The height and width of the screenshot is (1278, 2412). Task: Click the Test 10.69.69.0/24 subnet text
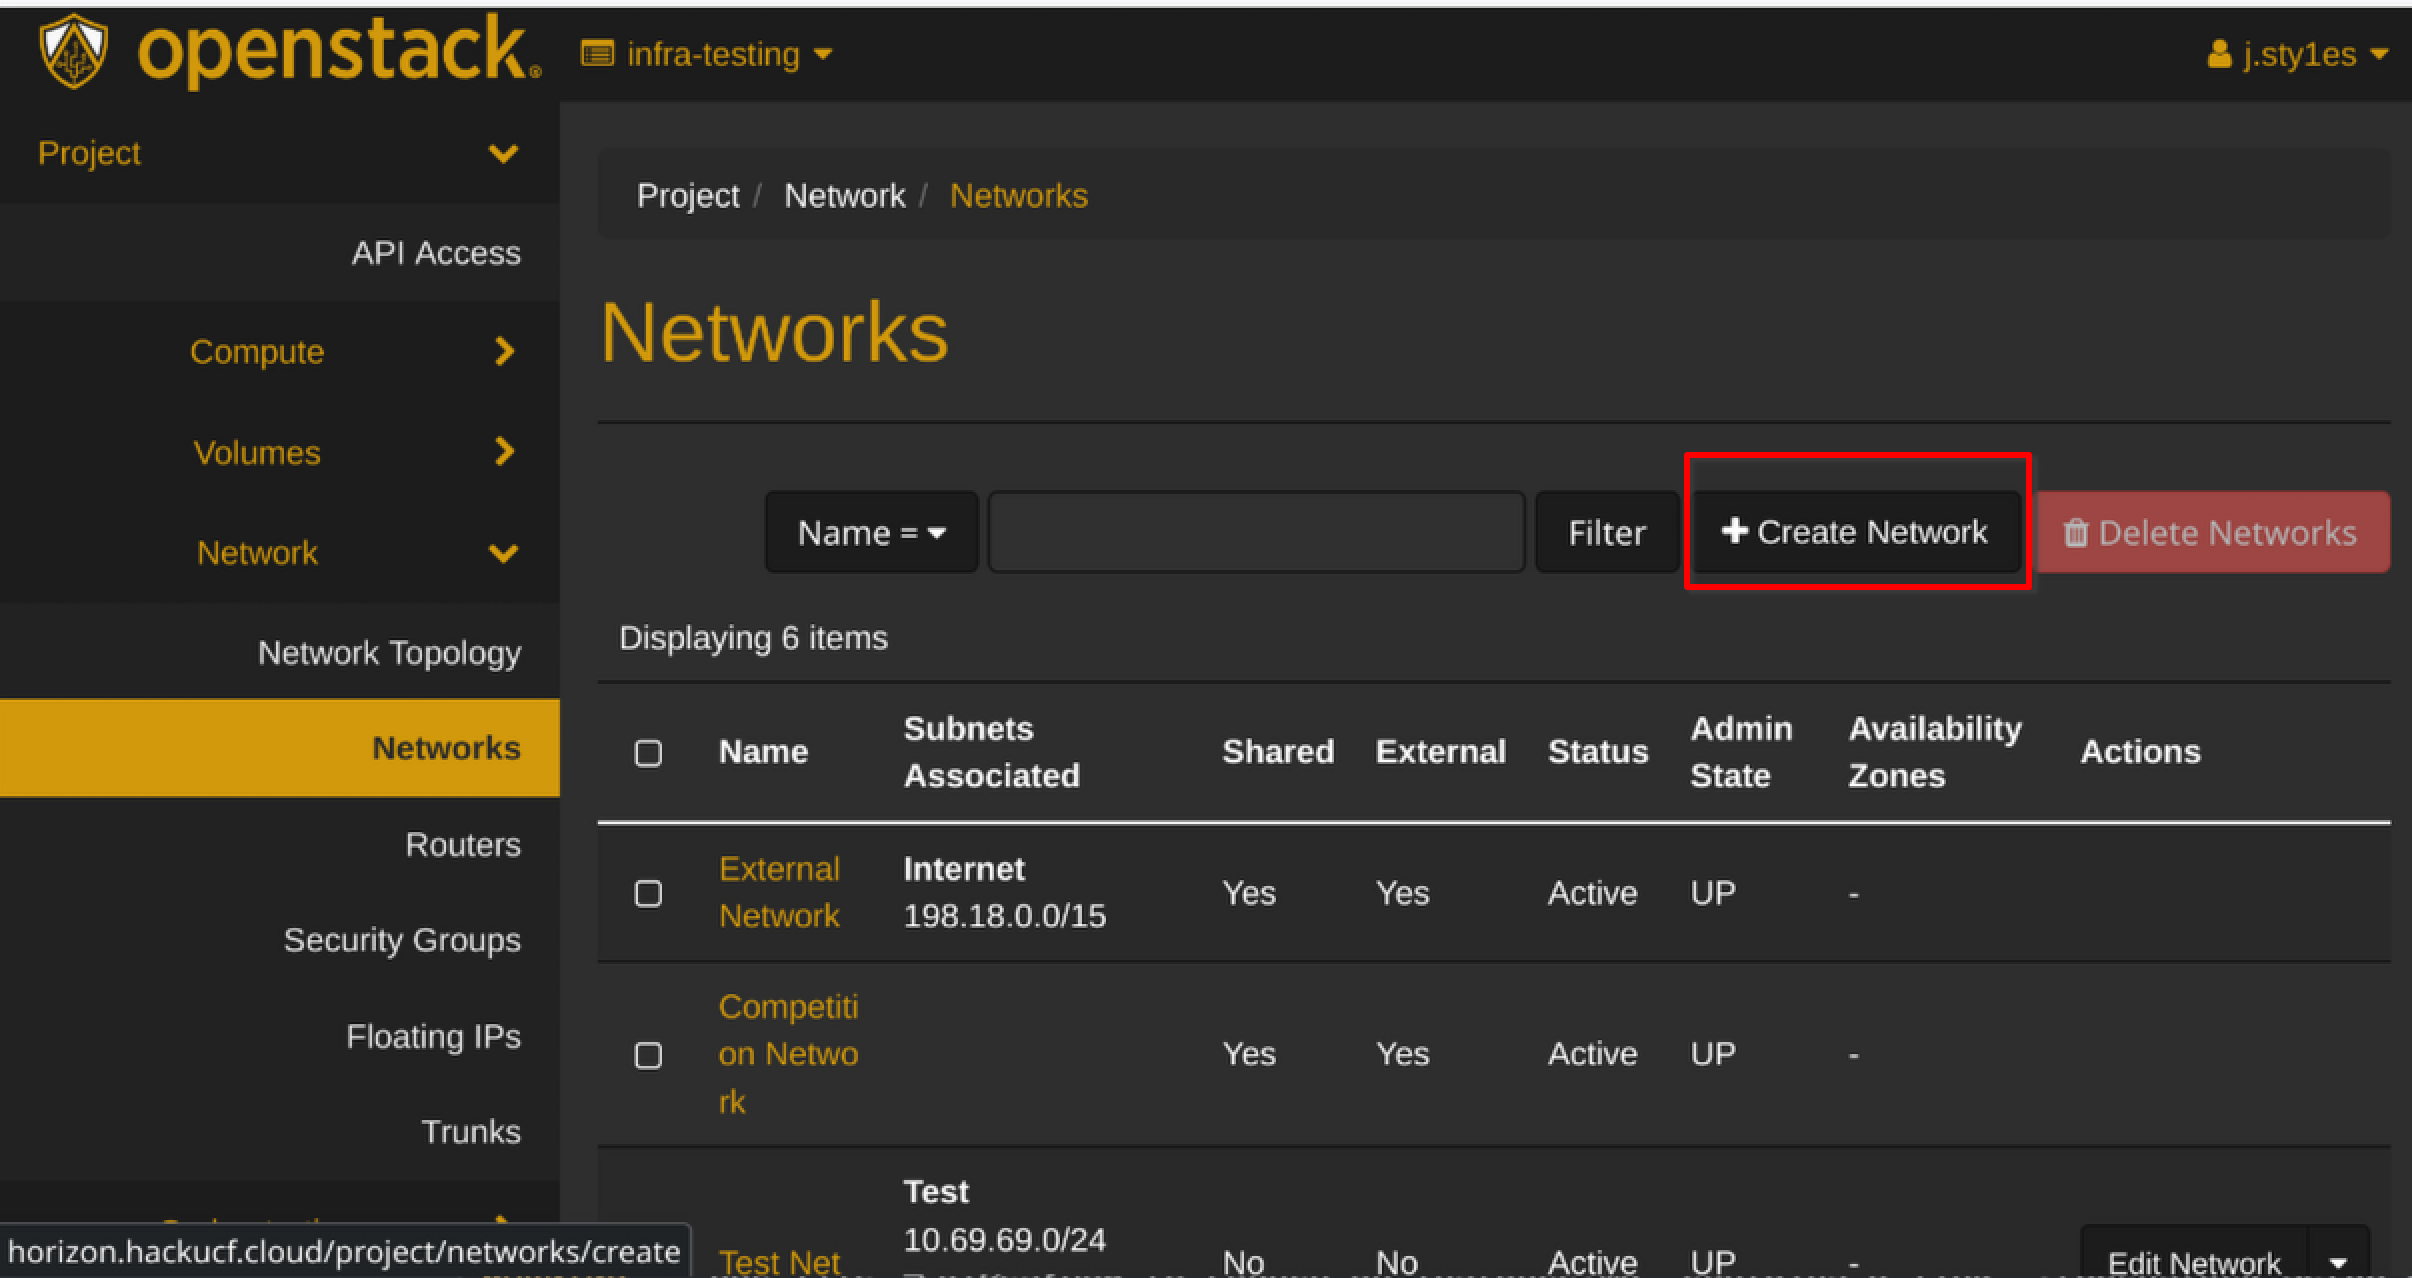(1004, 1216)
